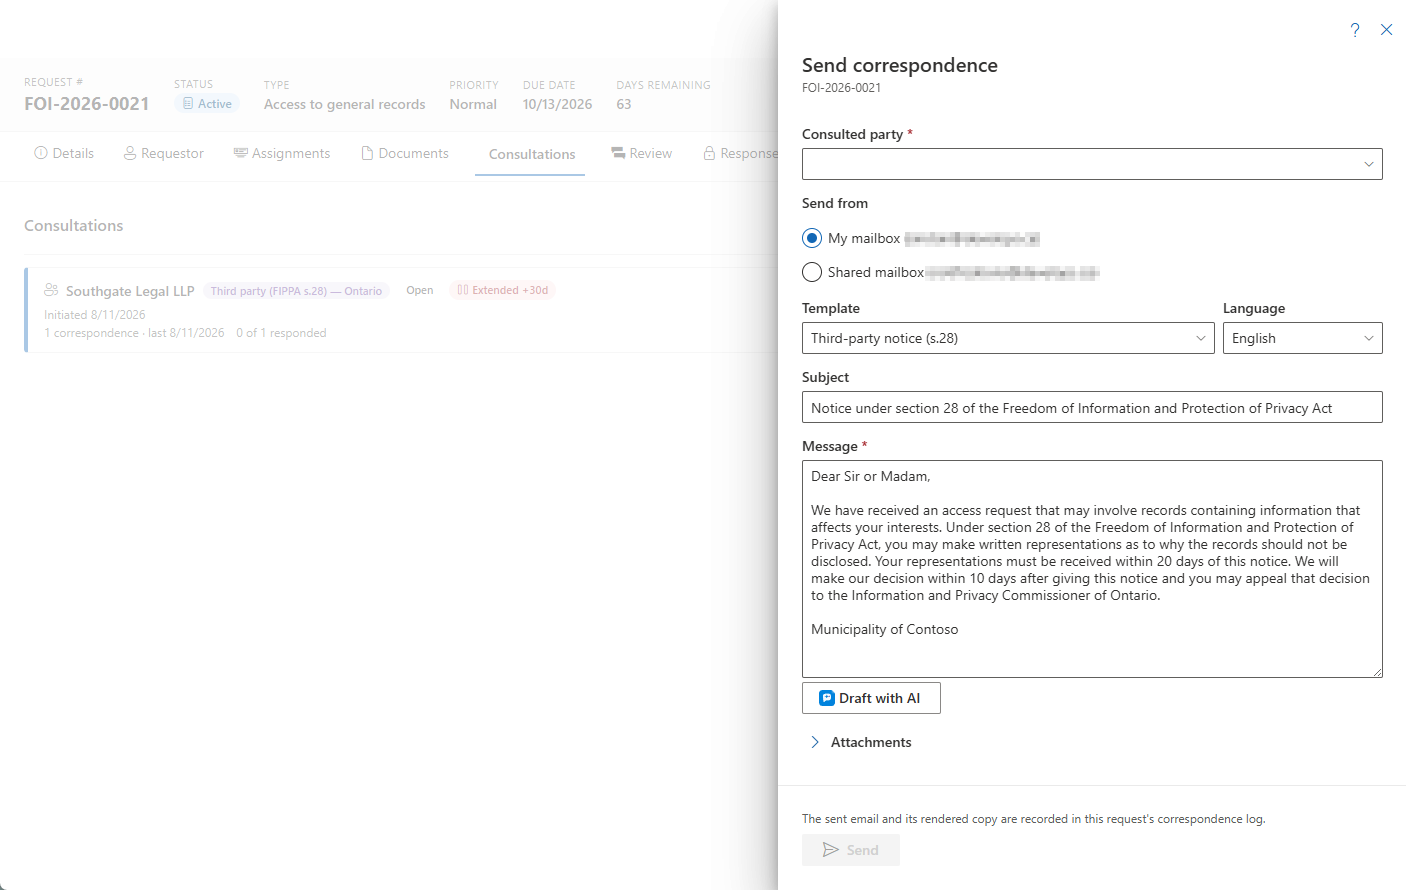The image size is (1406, 890).
Task: Click the large FOI-2026-0021 request number in header
Action: click(87, 104)
